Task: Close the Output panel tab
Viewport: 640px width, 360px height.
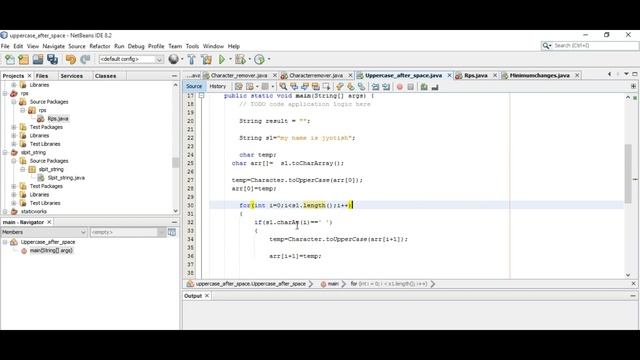Action: (x=207, y=296)
